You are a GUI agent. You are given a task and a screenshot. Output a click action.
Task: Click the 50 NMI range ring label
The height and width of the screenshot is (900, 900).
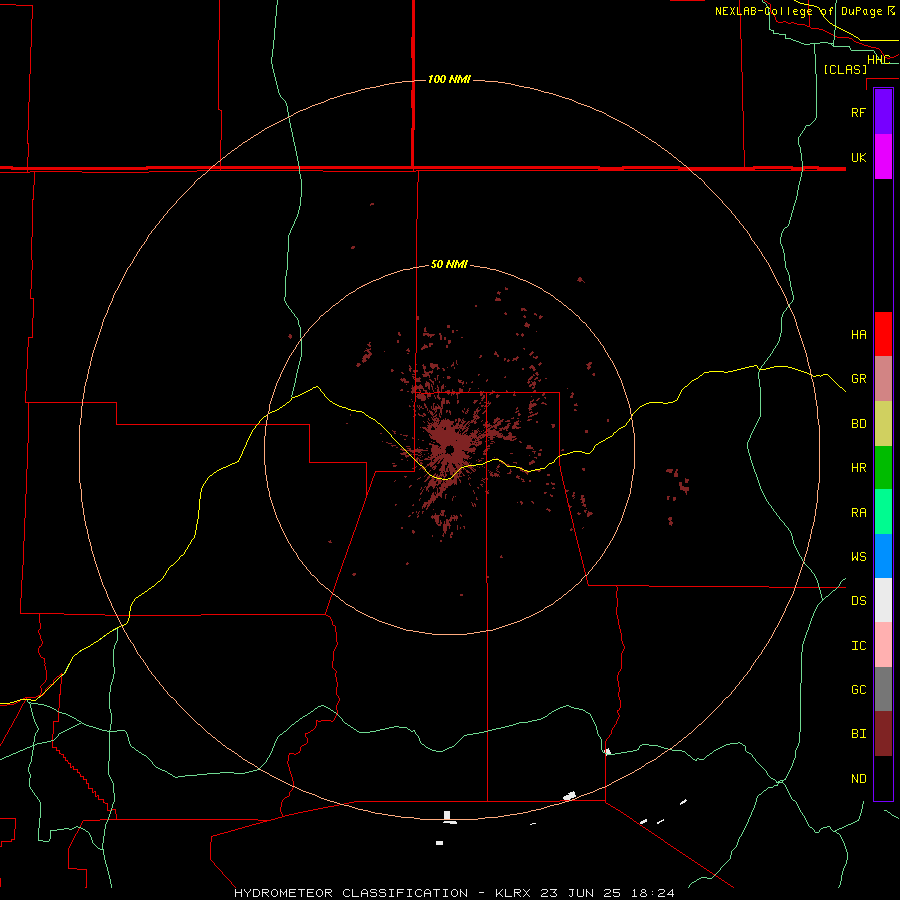pyautogui.click(x=449, y=264)
